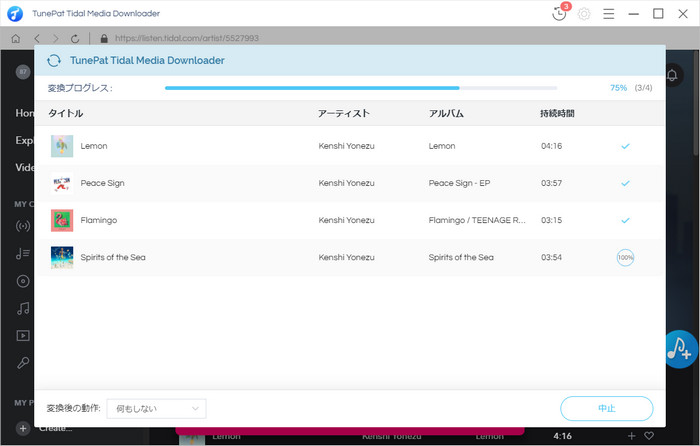The height and width of the screenshot is (446, 700).
Task: Click the sync icon in dialog header
Action: [54, 60]
